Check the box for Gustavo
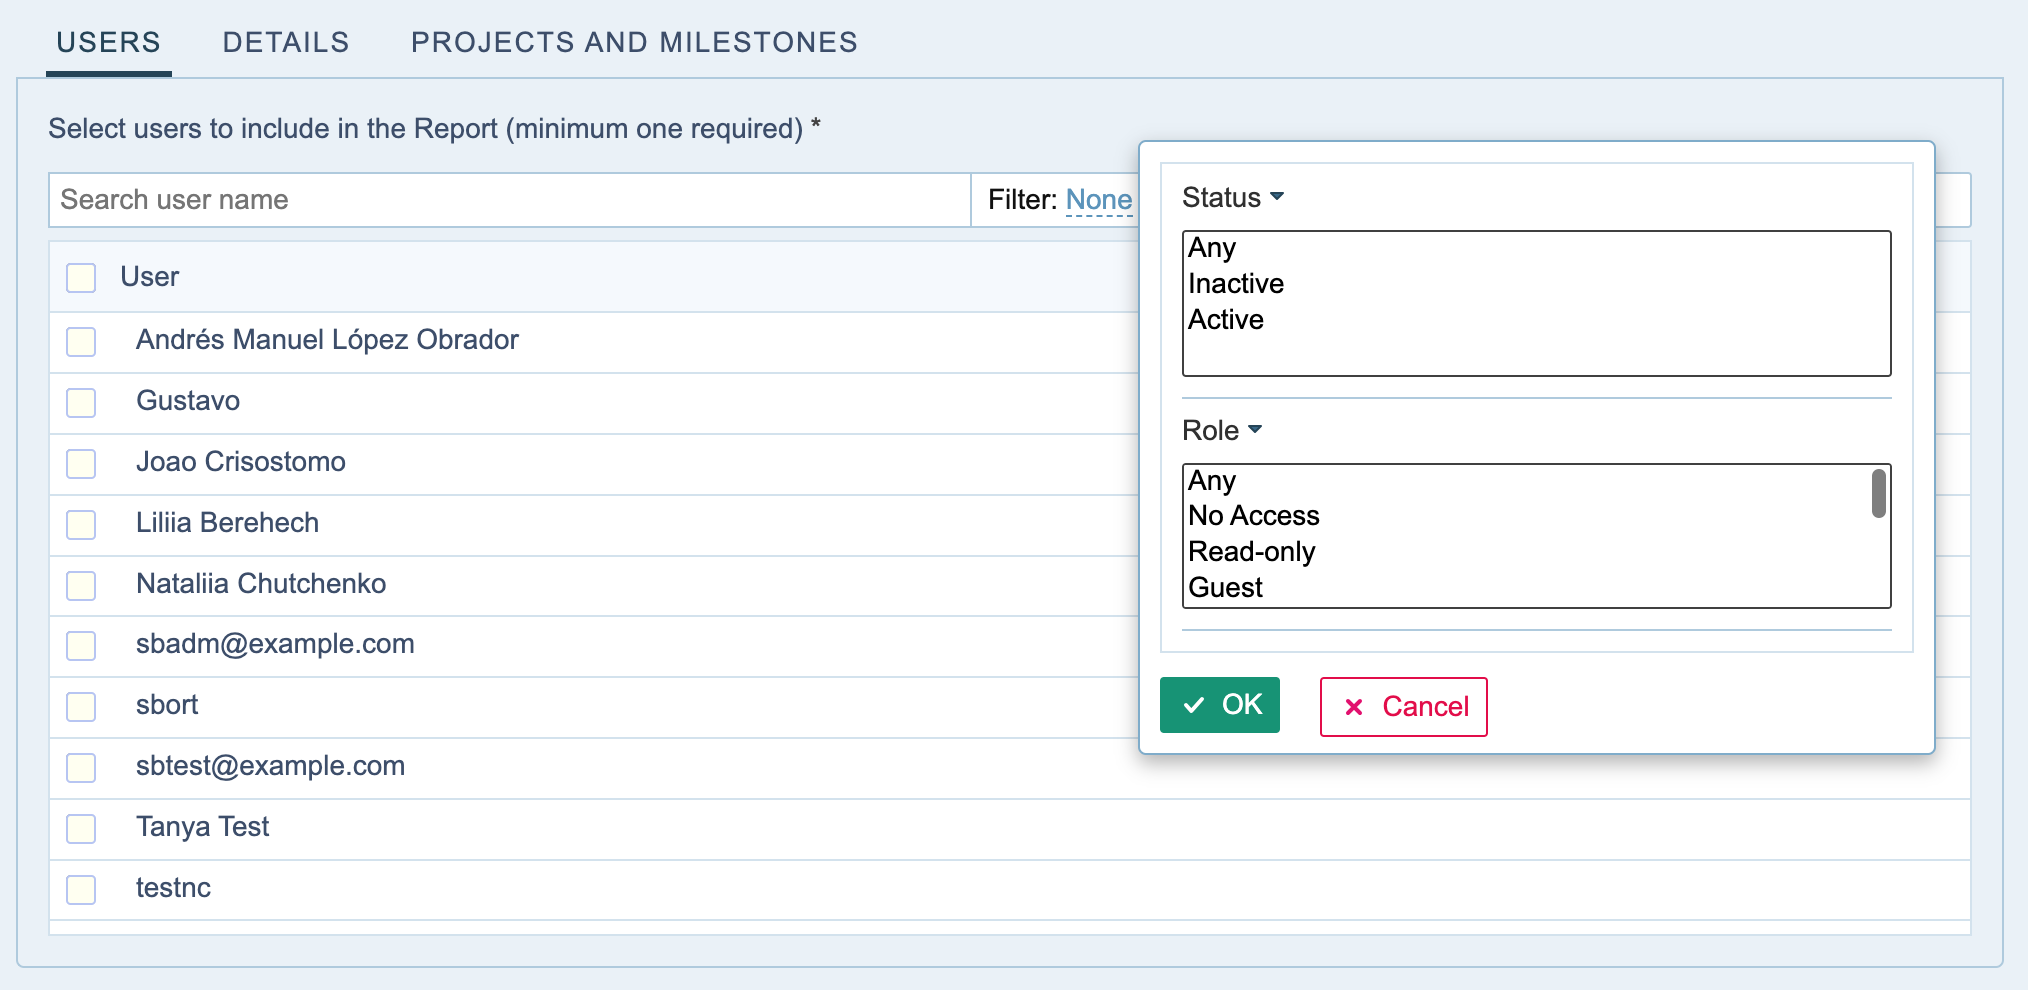Screen dimensions: 2028x990 coord(81,402)
